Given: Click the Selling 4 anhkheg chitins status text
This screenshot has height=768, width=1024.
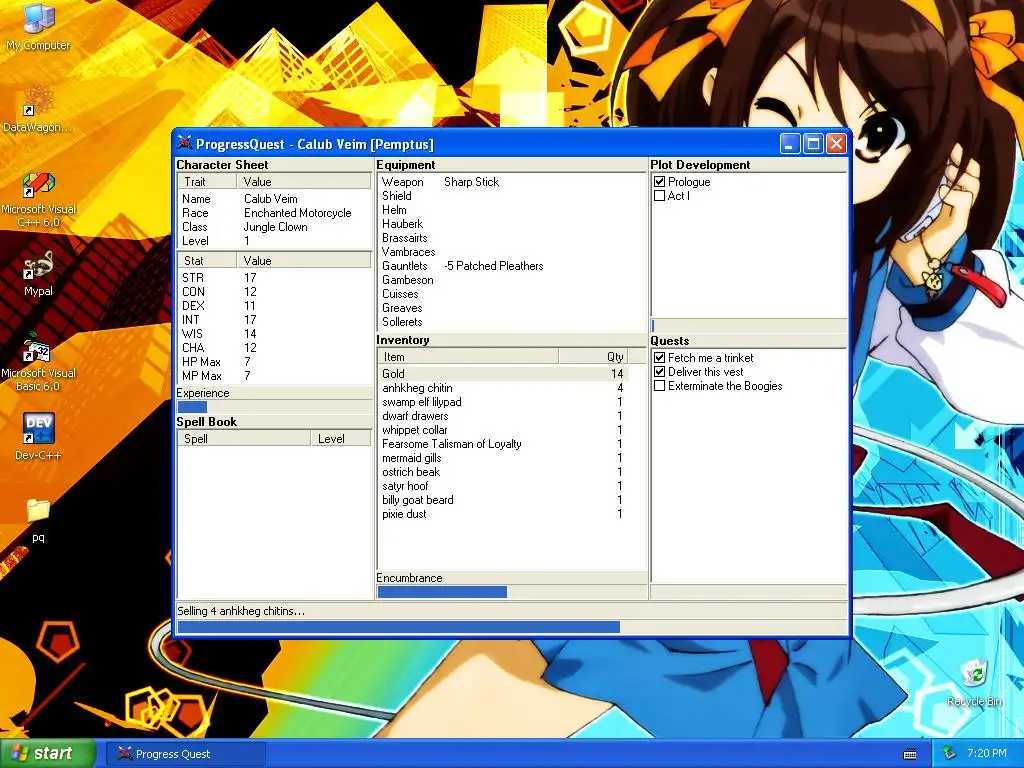Looking at the screenshot, I should pyautogui.click(x=241, y=611).
